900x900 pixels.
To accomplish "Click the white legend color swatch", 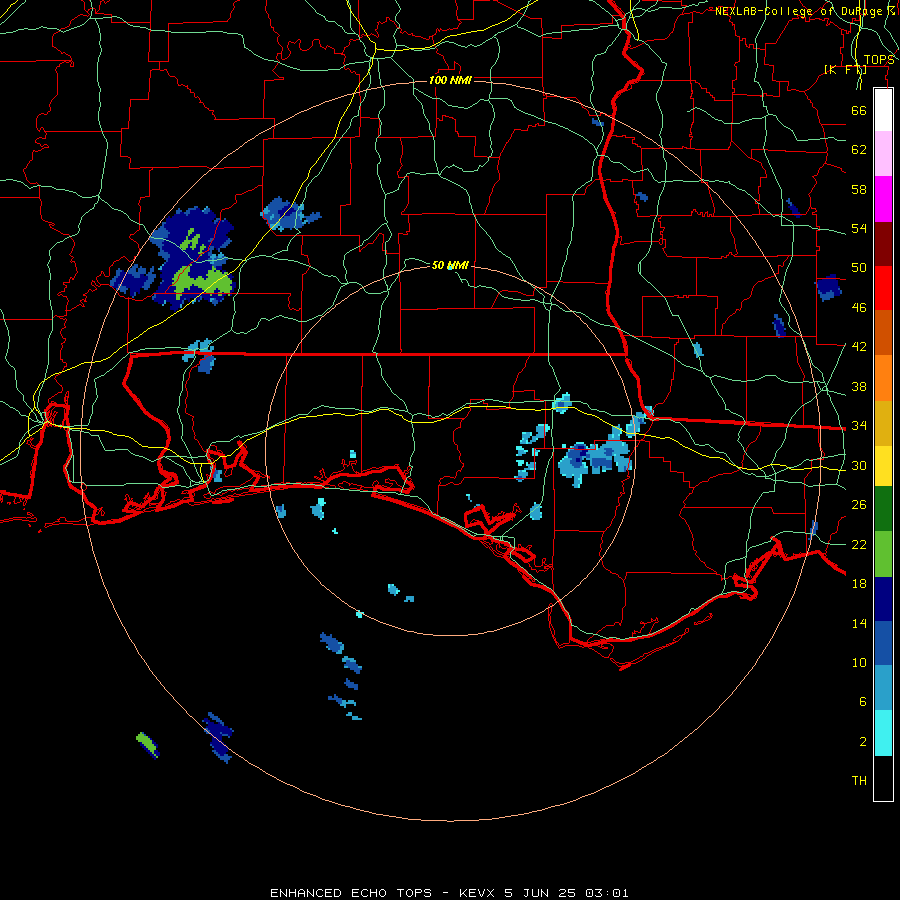I will coord(883,110).
